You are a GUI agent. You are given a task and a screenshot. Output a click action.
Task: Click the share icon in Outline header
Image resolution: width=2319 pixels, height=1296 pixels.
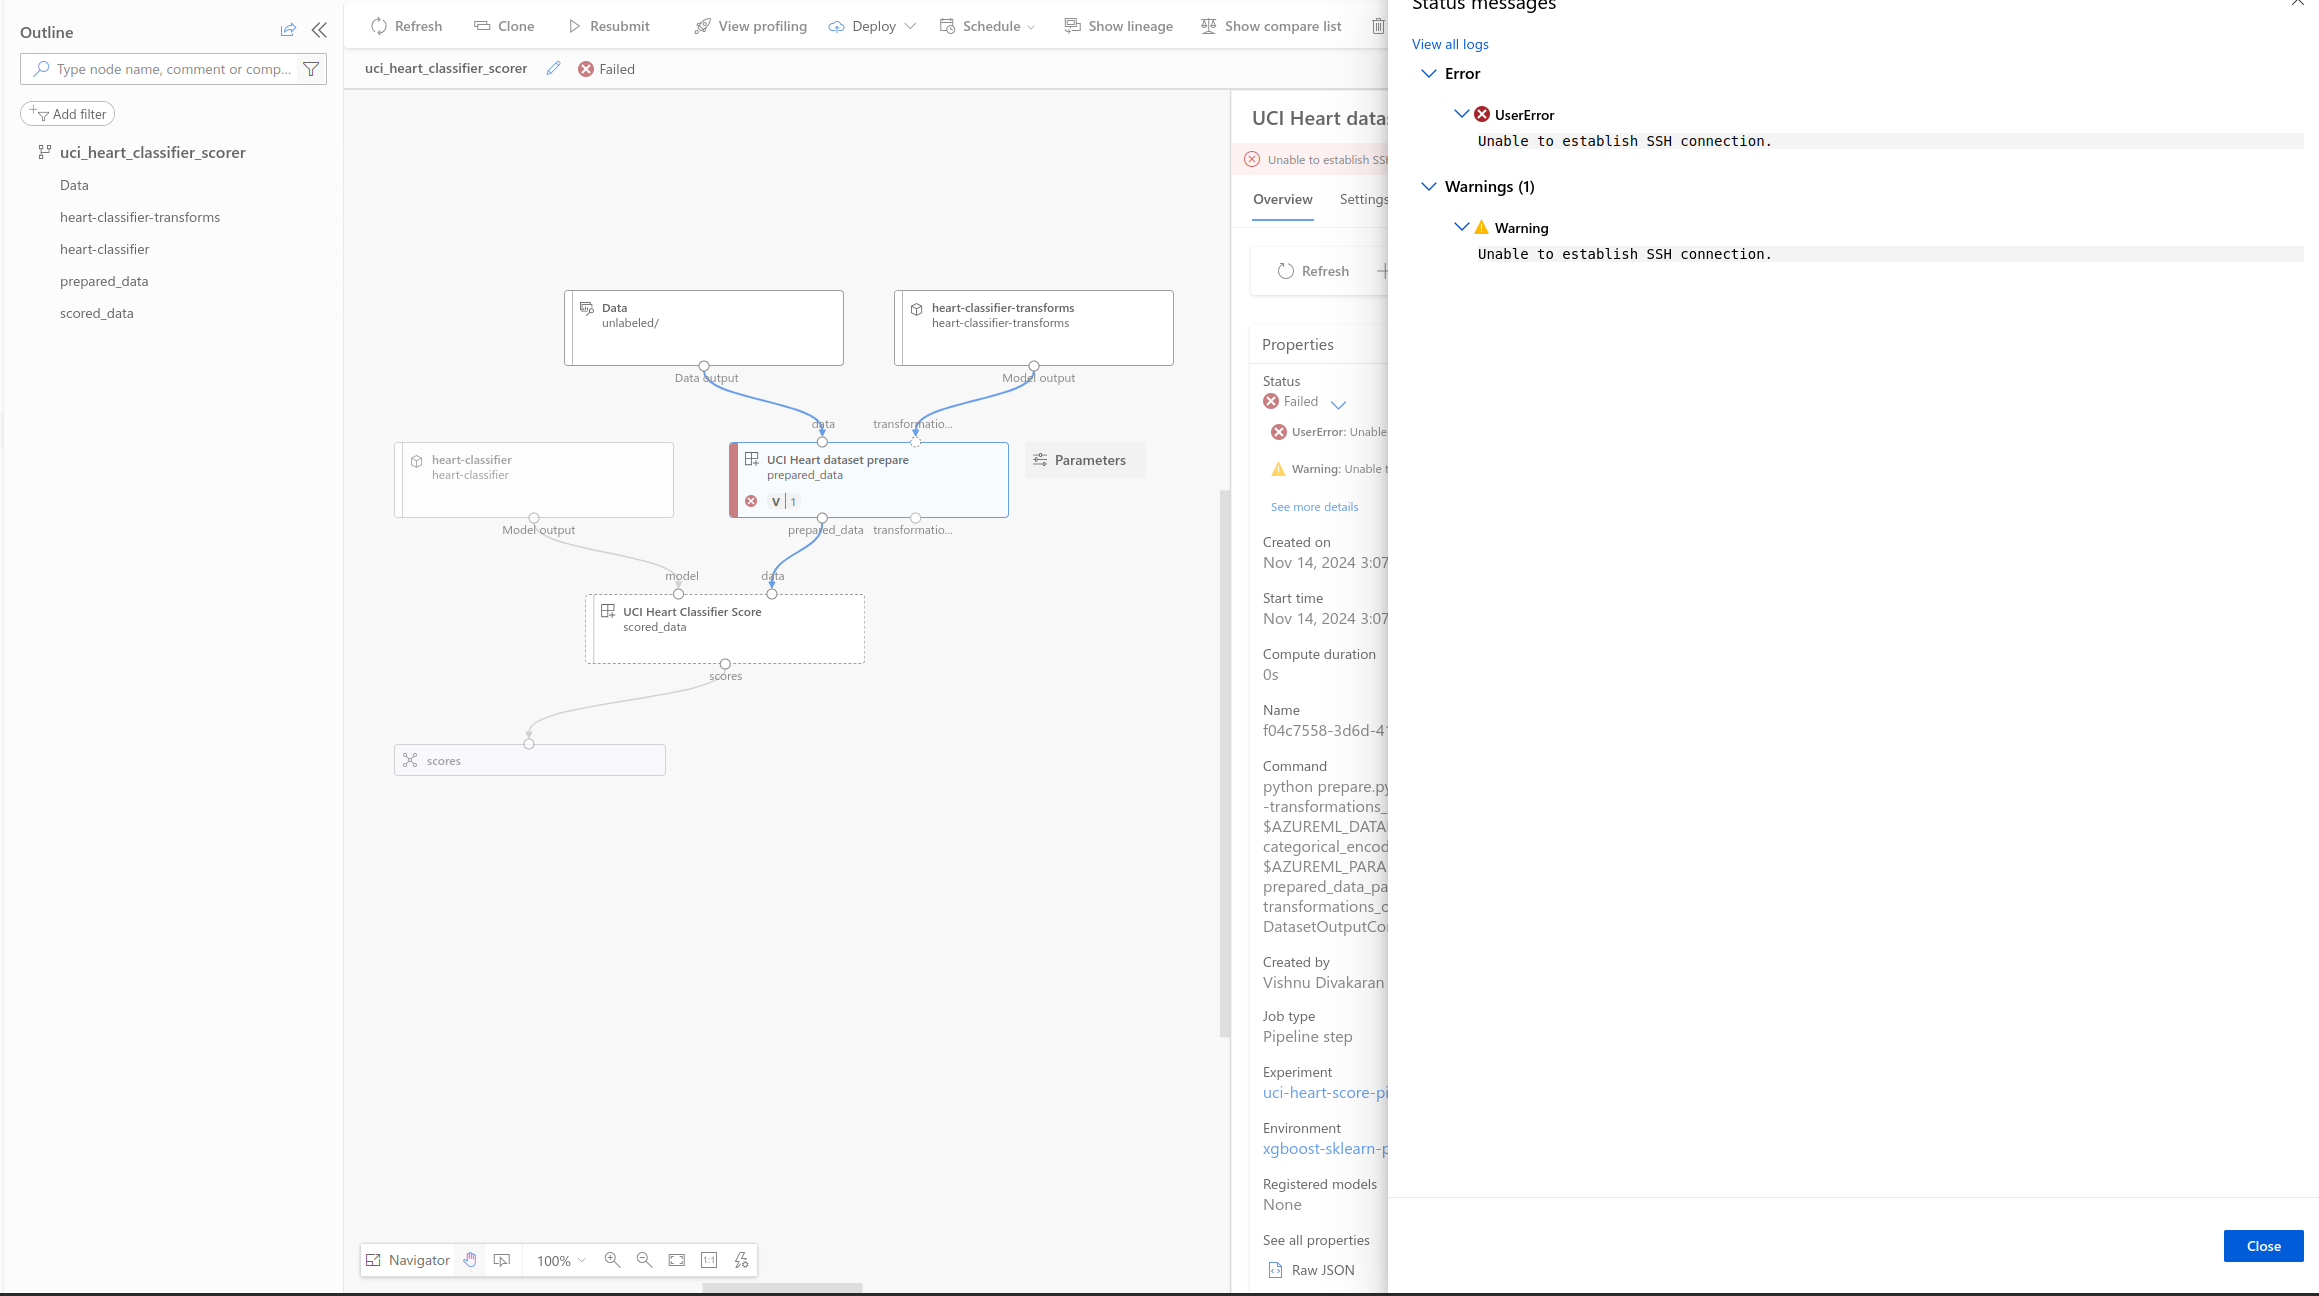[x=288, y=30]
